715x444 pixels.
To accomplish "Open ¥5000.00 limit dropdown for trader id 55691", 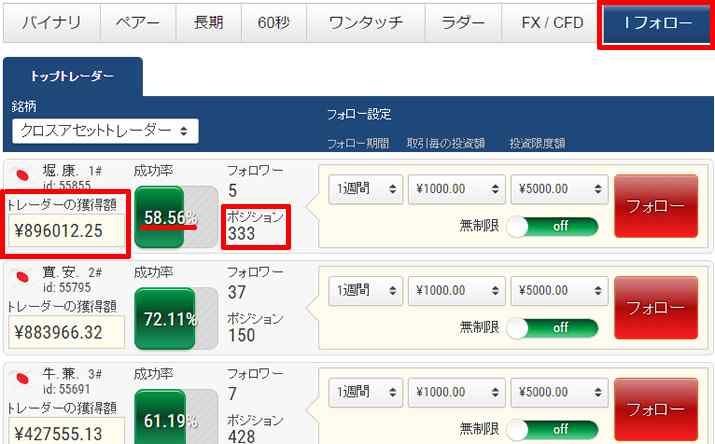I will tap(560, 392).
